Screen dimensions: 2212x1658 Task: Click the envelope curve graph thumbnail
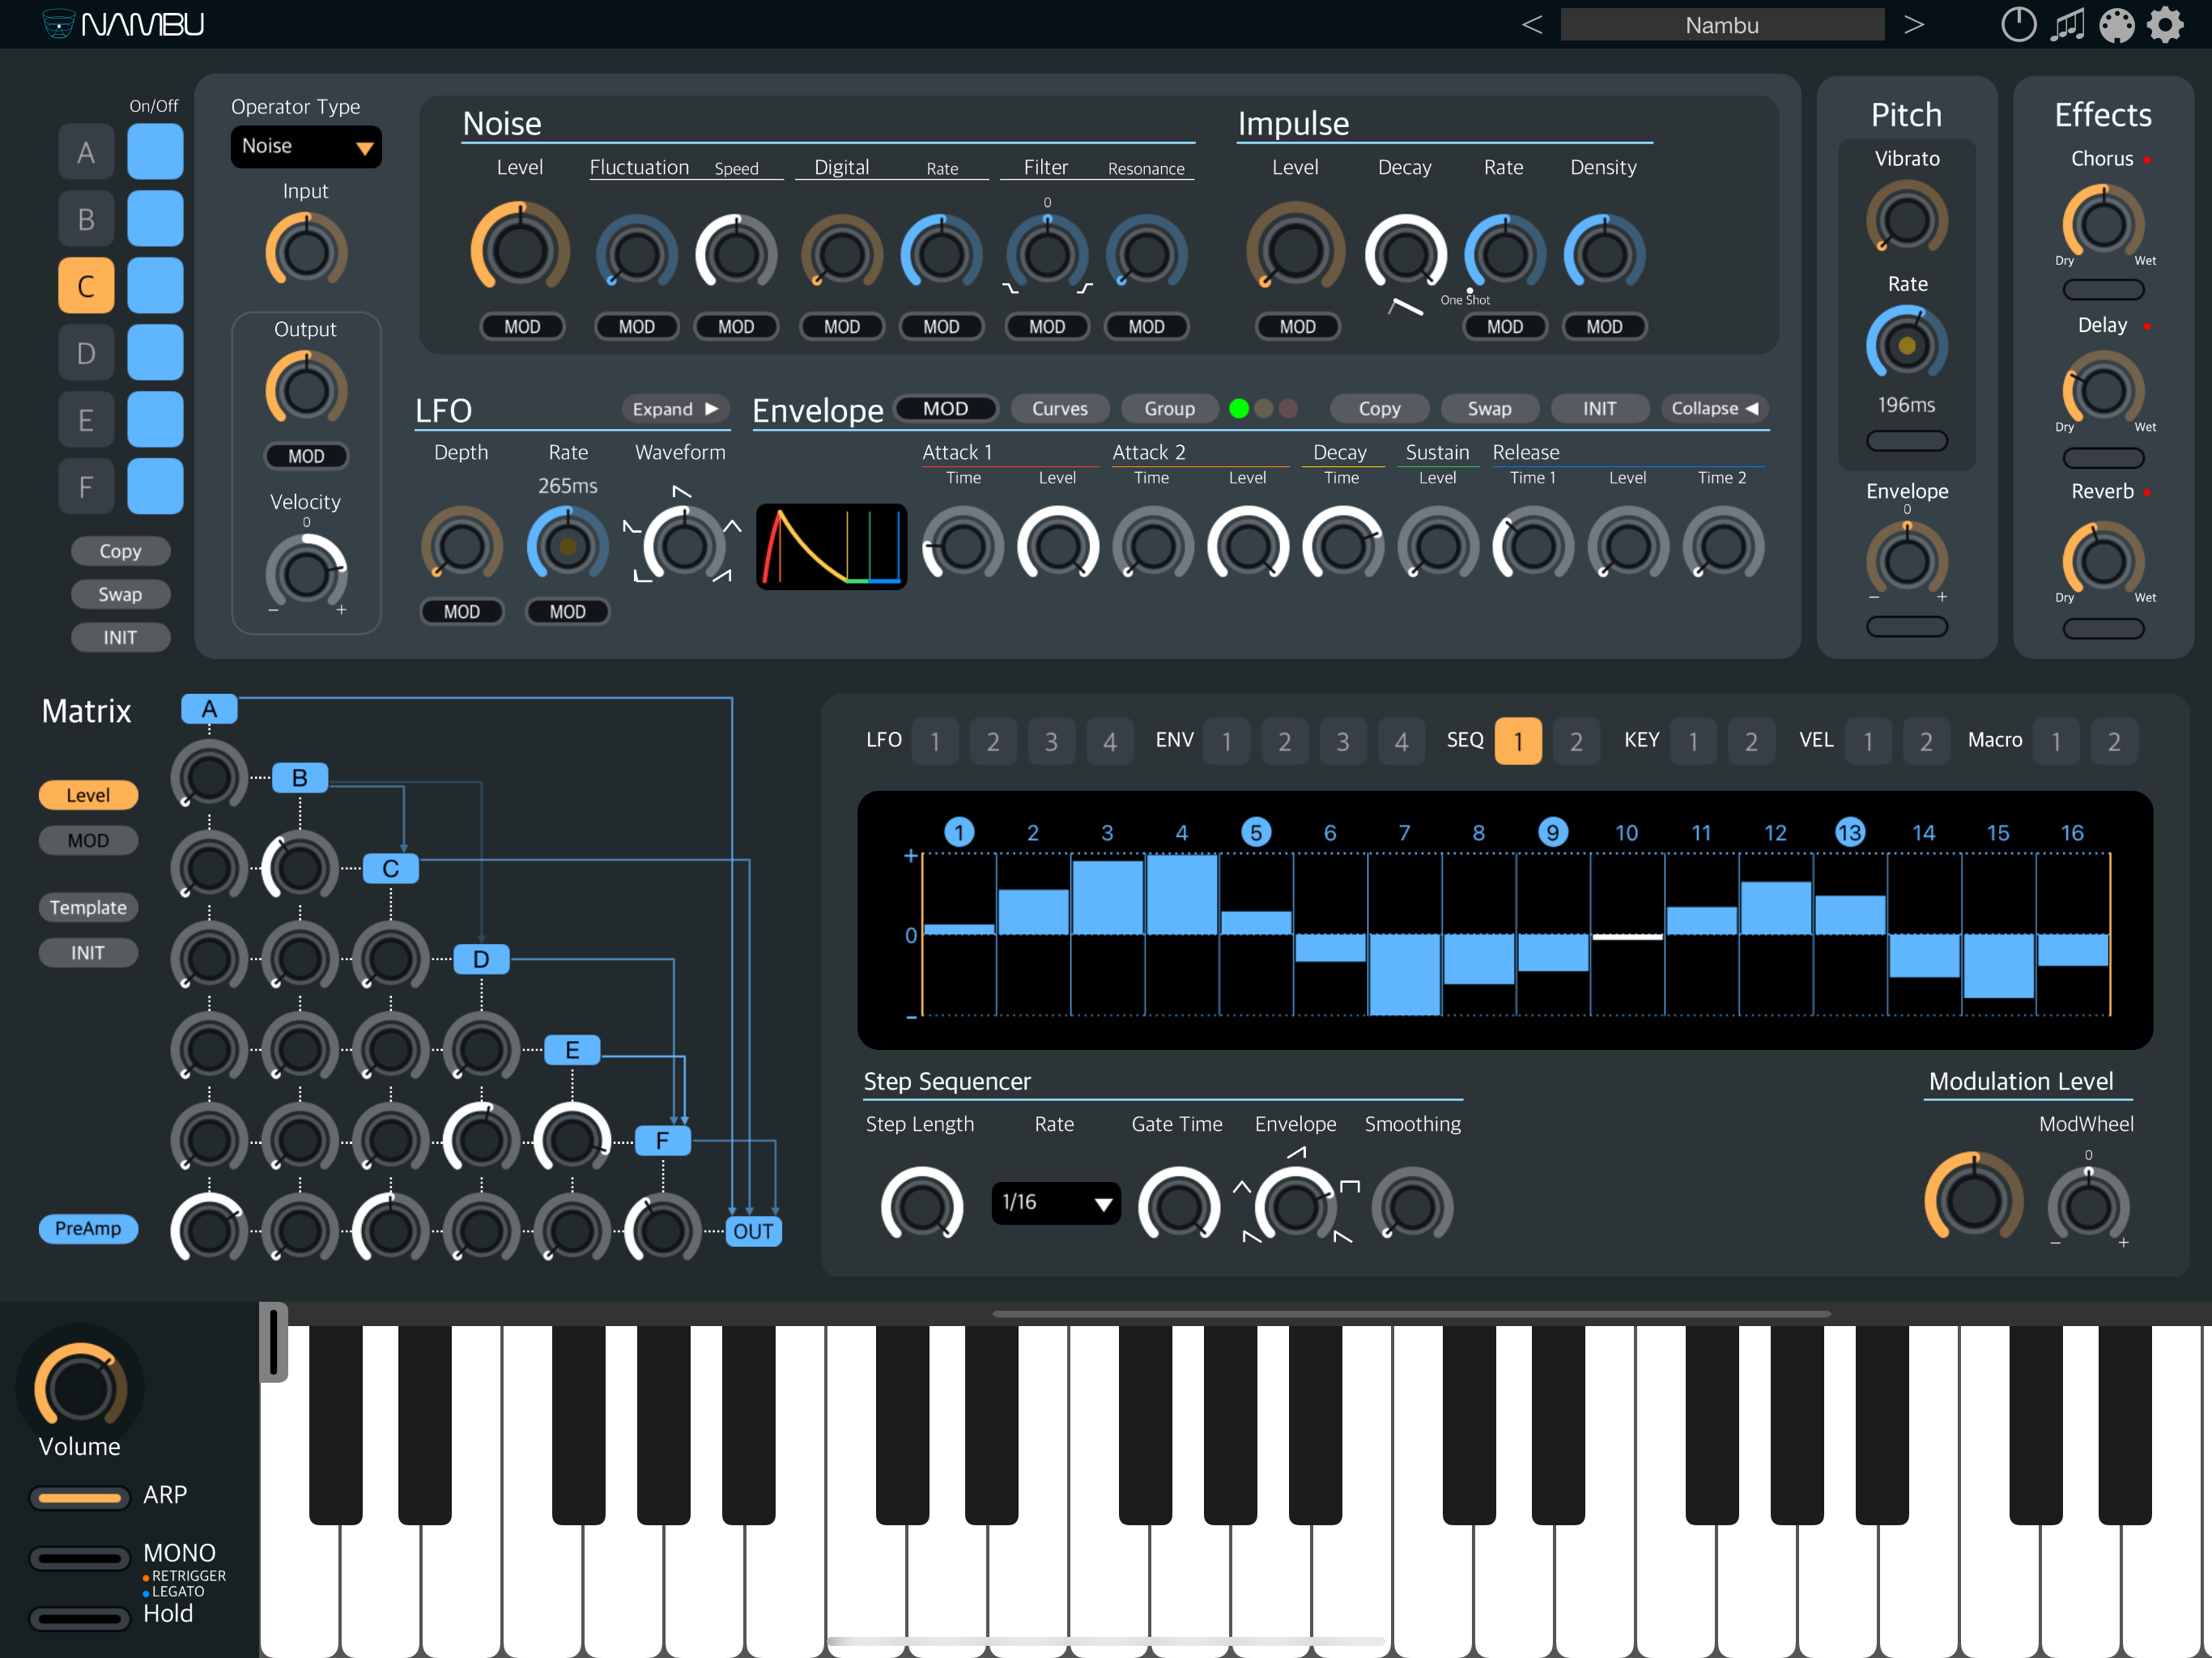tap(831, 546)
